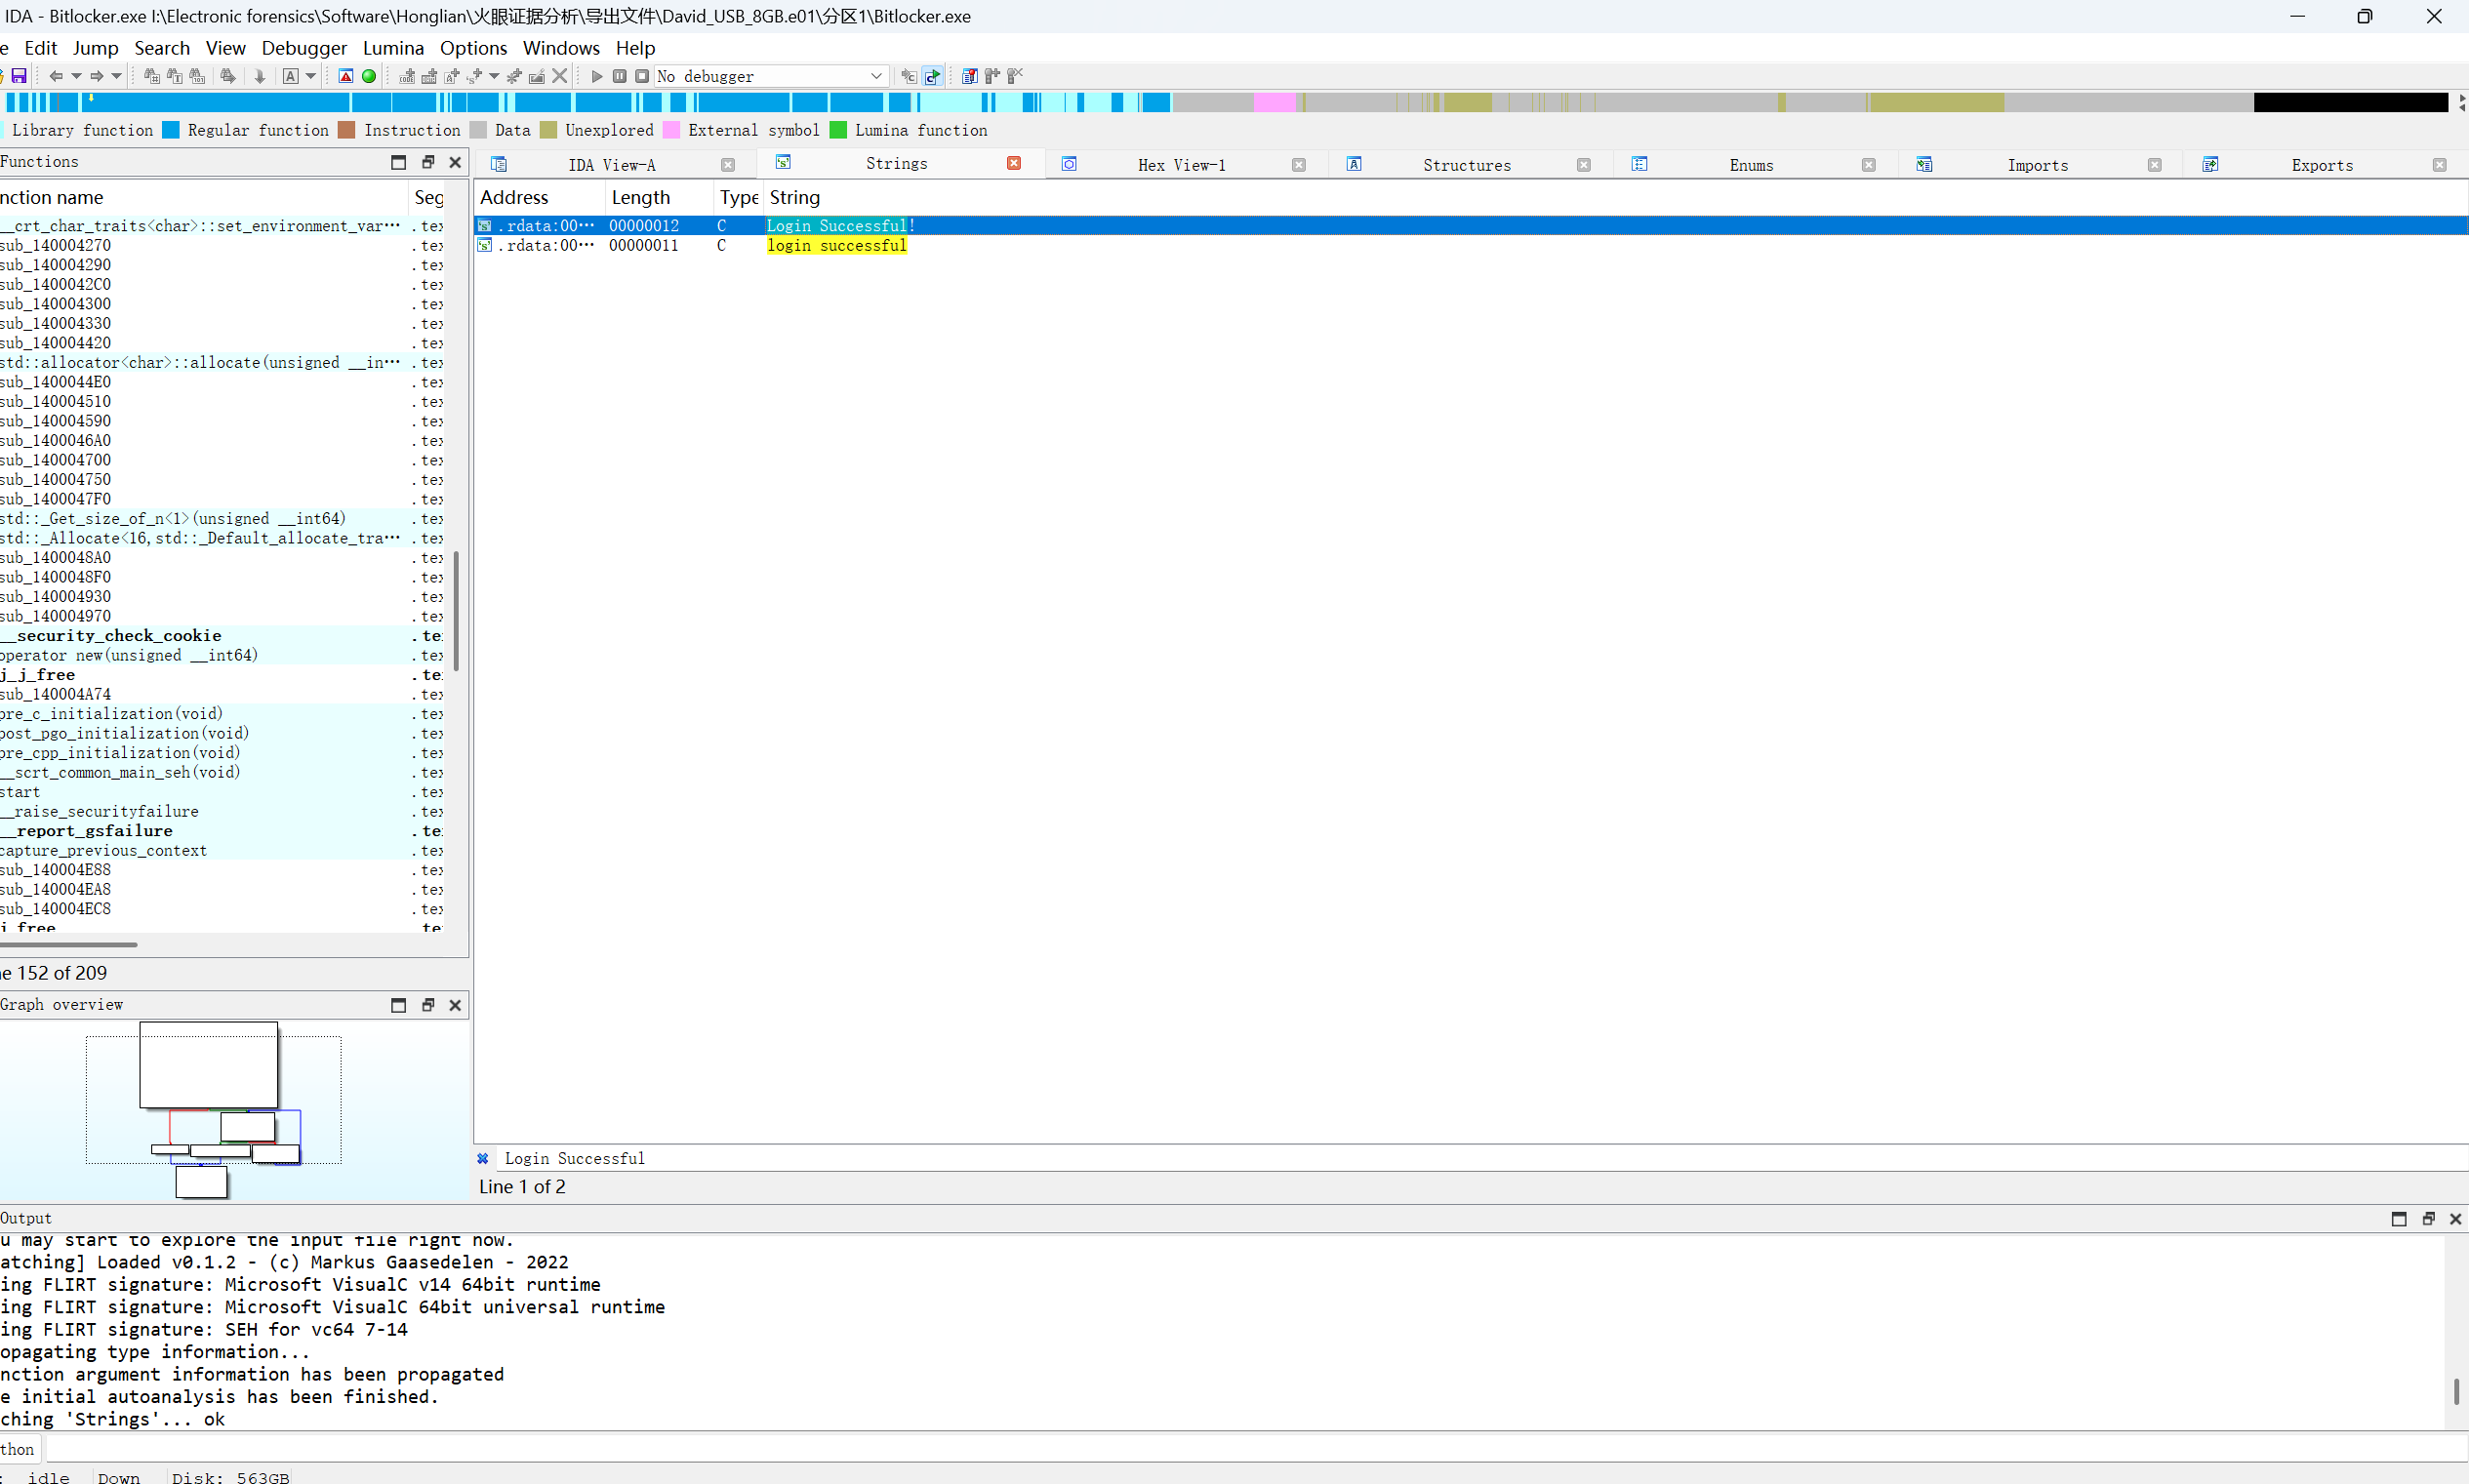Click the Jump back arrow icon
The width and height of the screenshot is (2469, 1484).
click(56, 76)
